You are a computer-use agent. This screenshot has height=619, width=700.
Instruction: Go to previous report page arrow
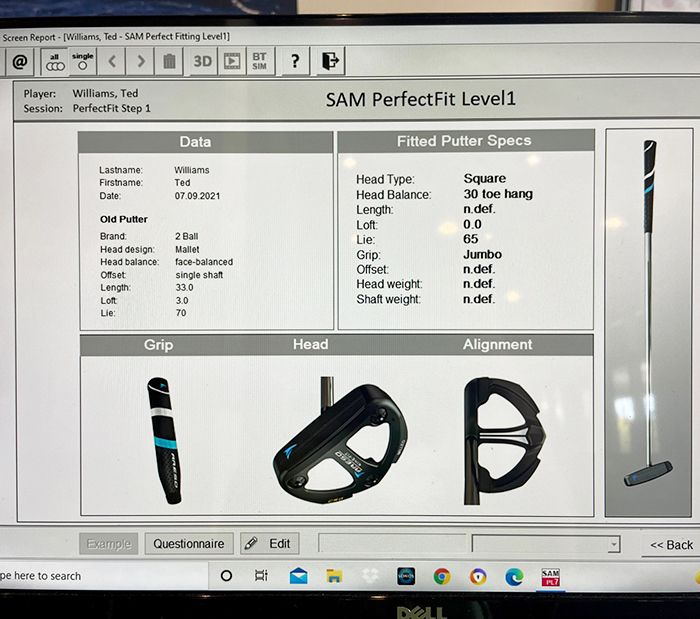click(112, 61)
